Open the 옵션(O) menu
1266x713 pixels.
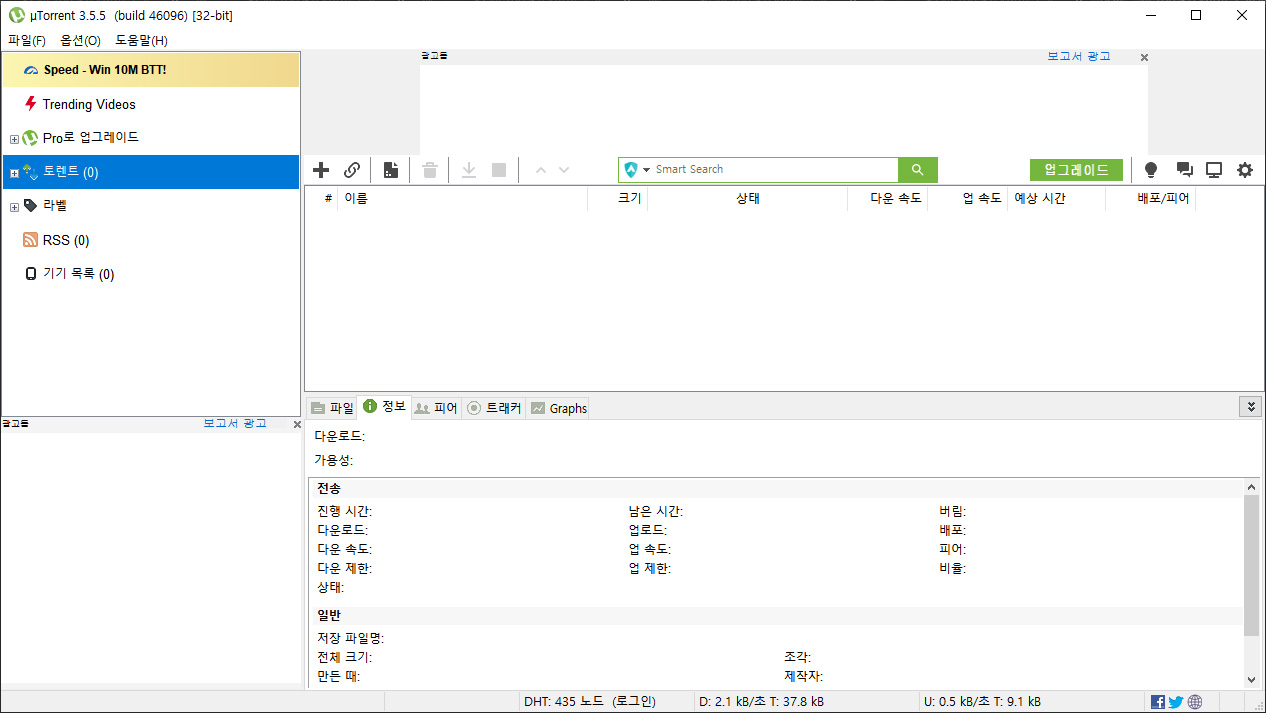coord(81,41)
